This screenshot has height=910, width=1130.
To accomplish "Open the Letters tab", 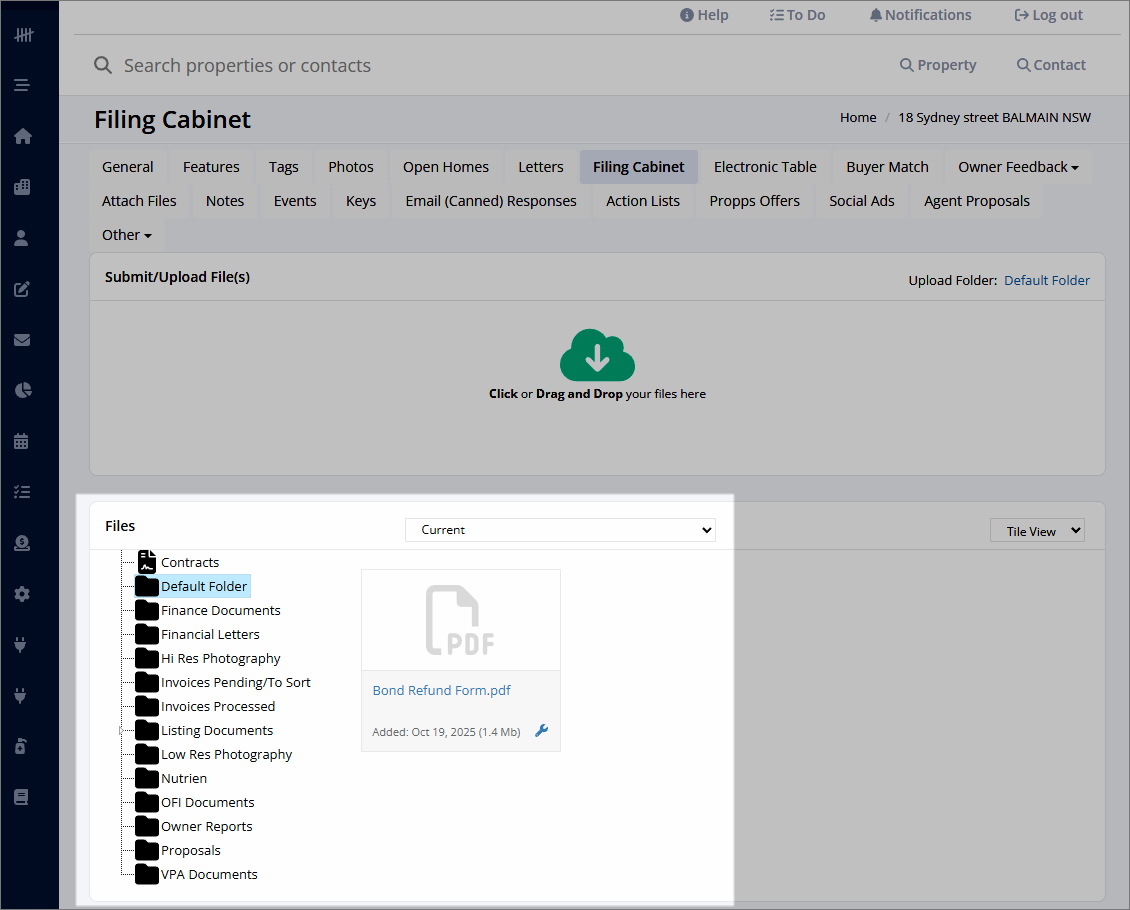I will tap(540, 167).
